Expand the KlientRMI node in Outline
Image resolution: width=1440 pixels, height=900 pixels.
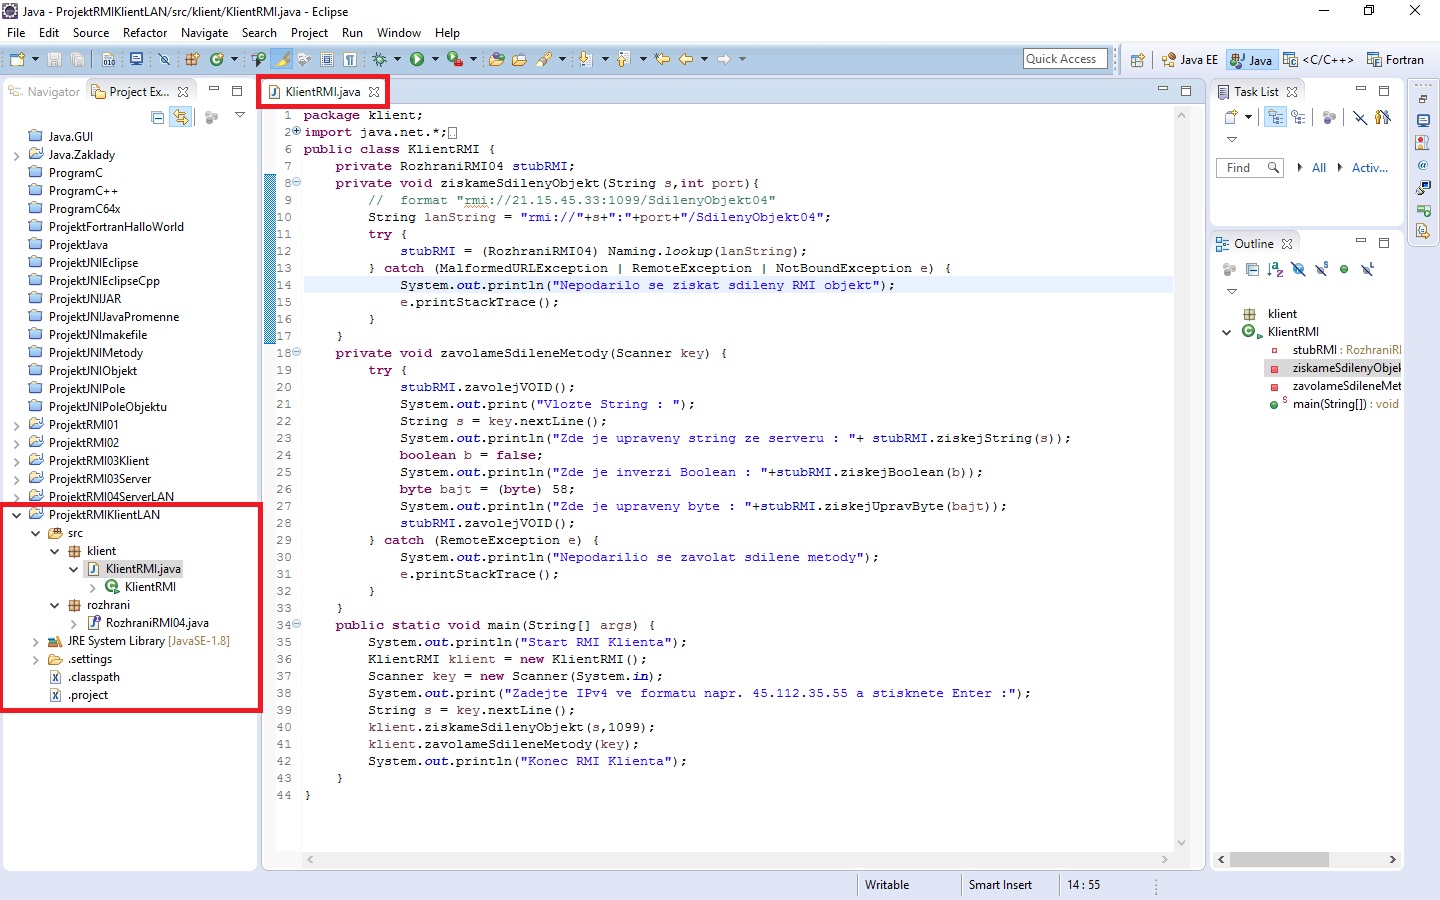pyautogui.click(x=1228, y=331)
